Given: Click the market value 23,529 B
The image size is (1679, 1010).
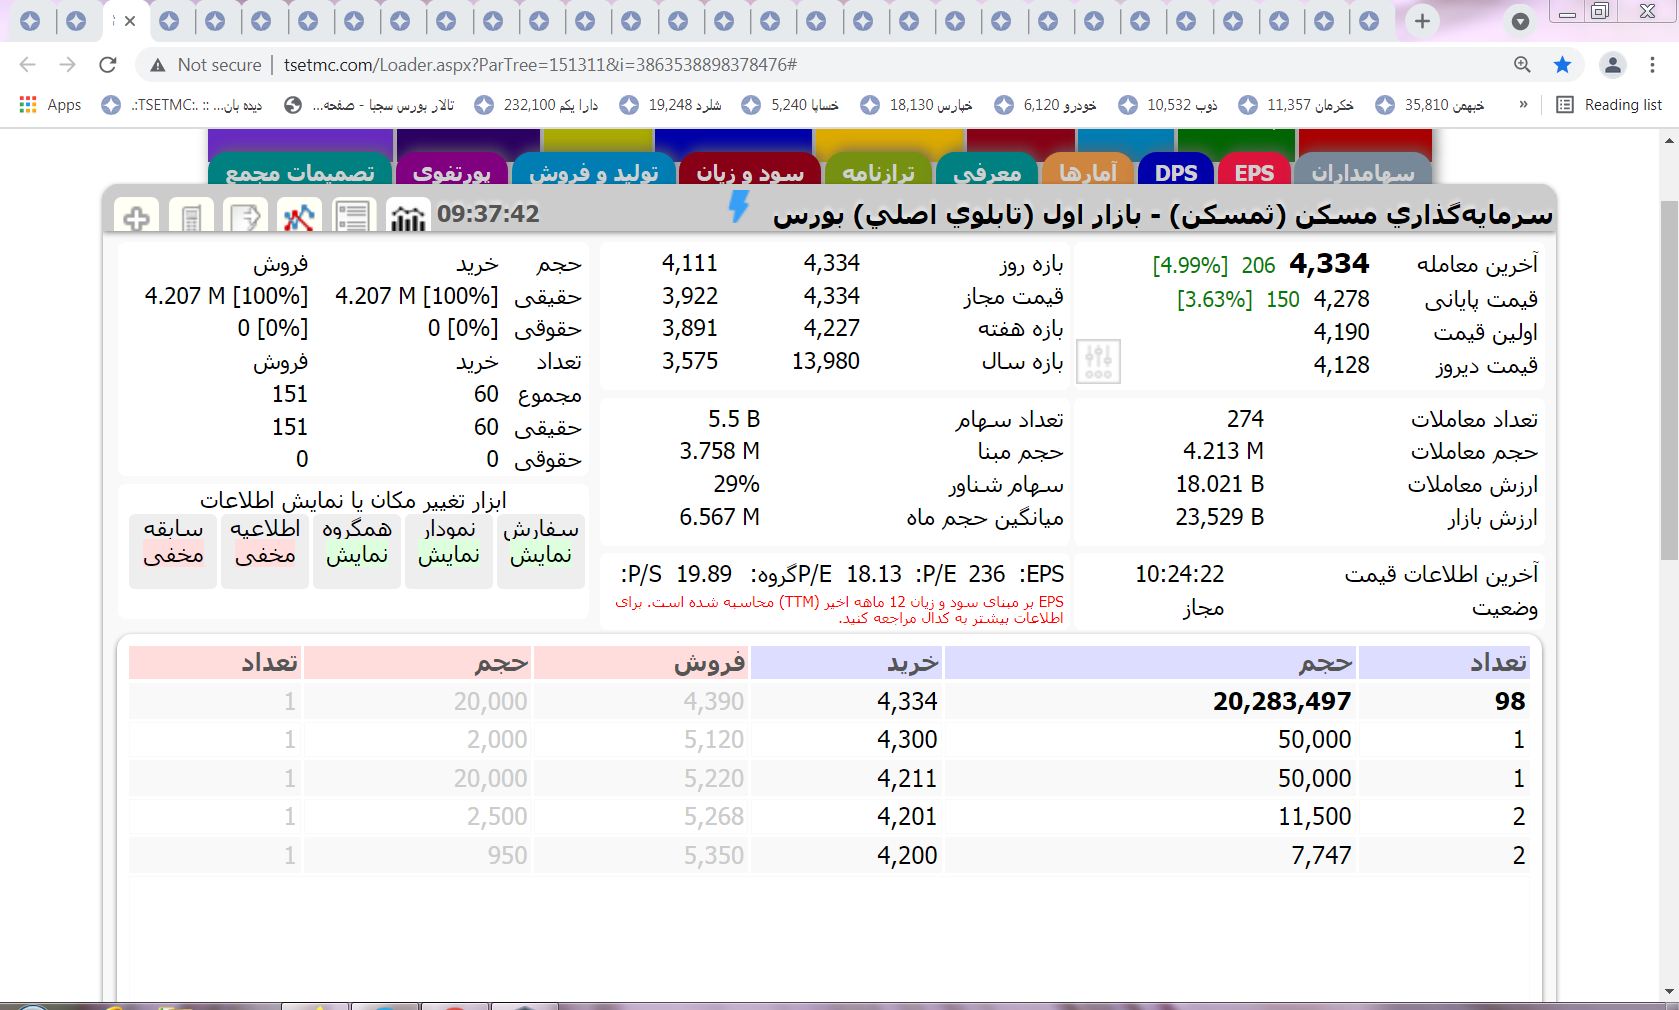Looking at the screenshot, I should tap(1220, 517).
